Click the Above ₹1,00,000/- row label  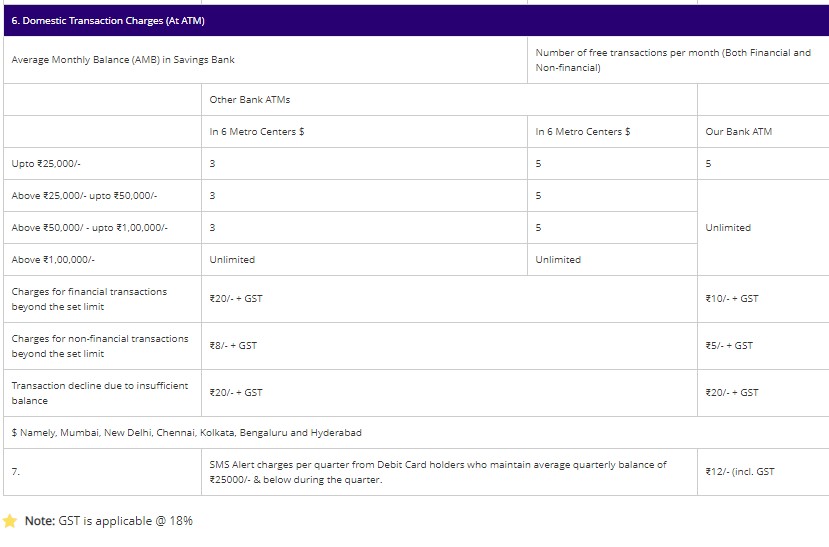coord(53,260)
